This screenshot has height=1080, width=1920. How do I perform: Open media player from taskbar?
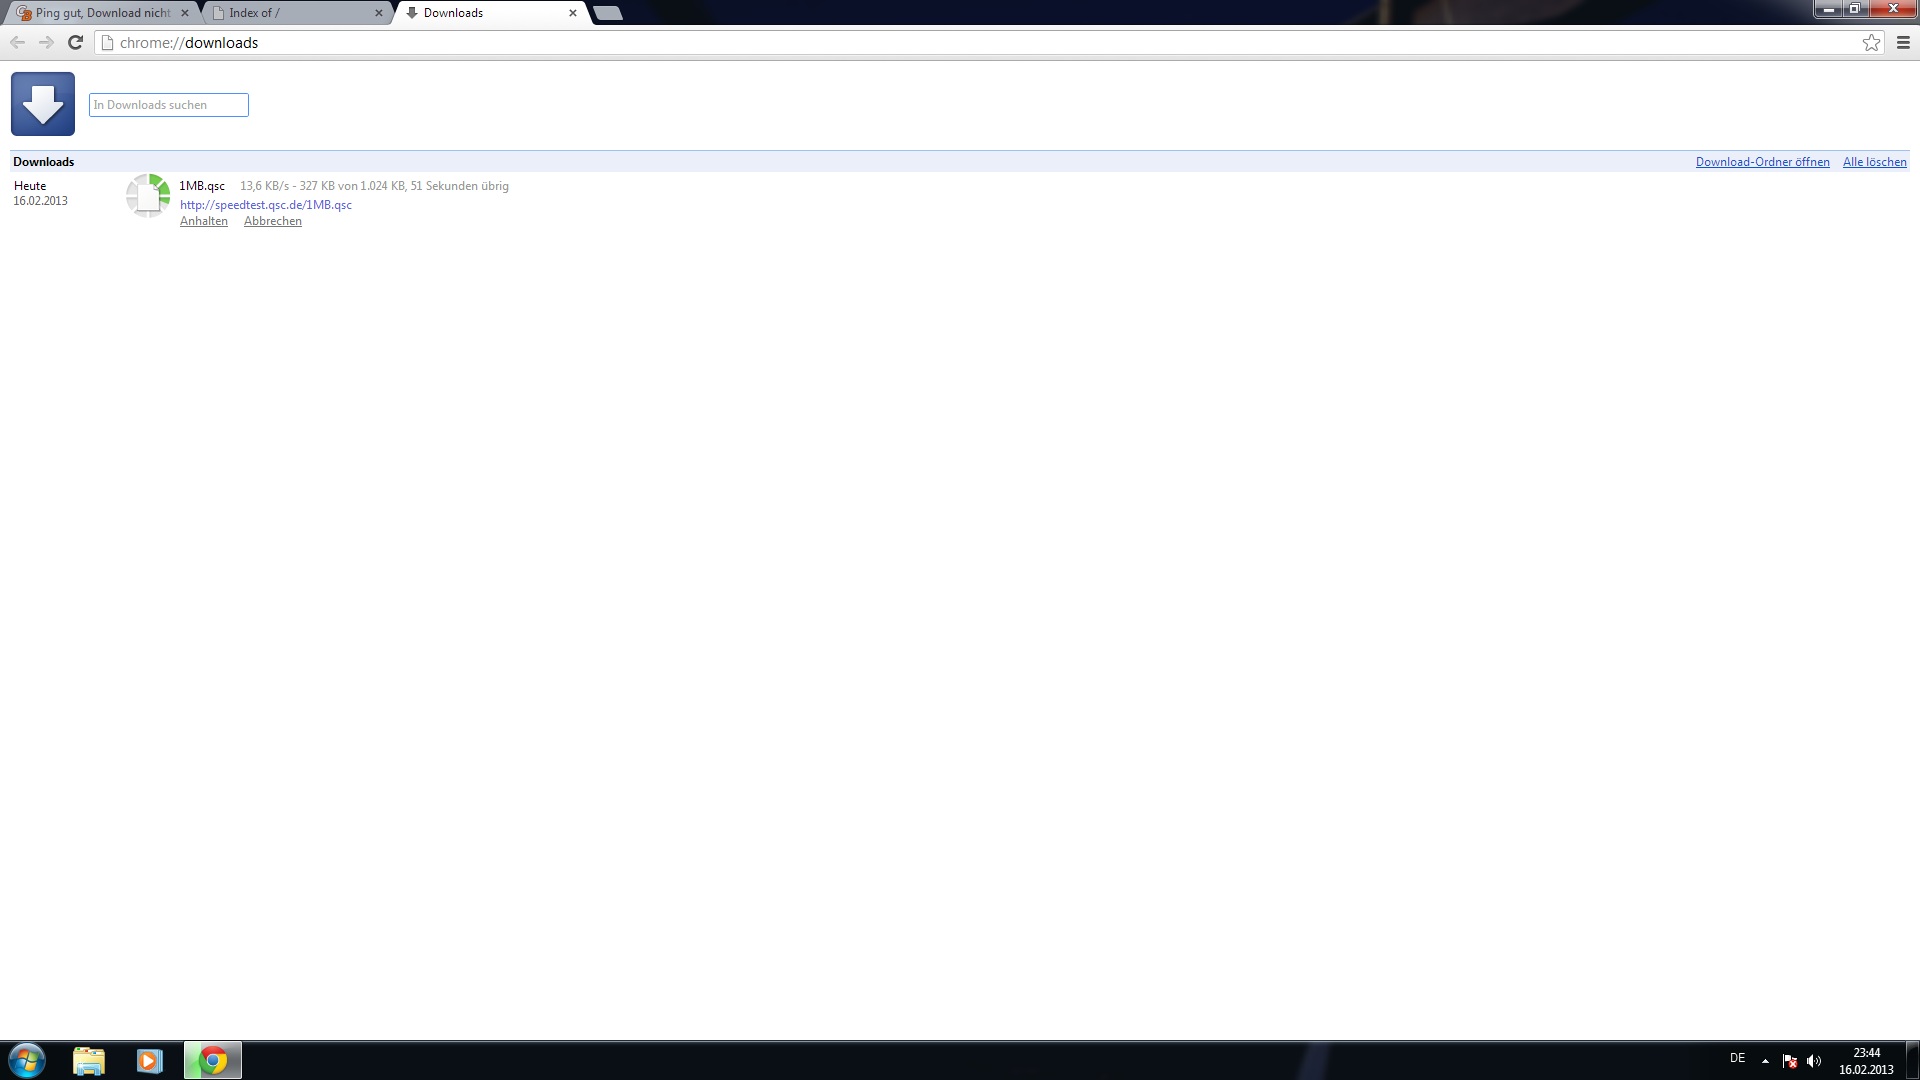pyautogui.click(x=150, y=1060)
